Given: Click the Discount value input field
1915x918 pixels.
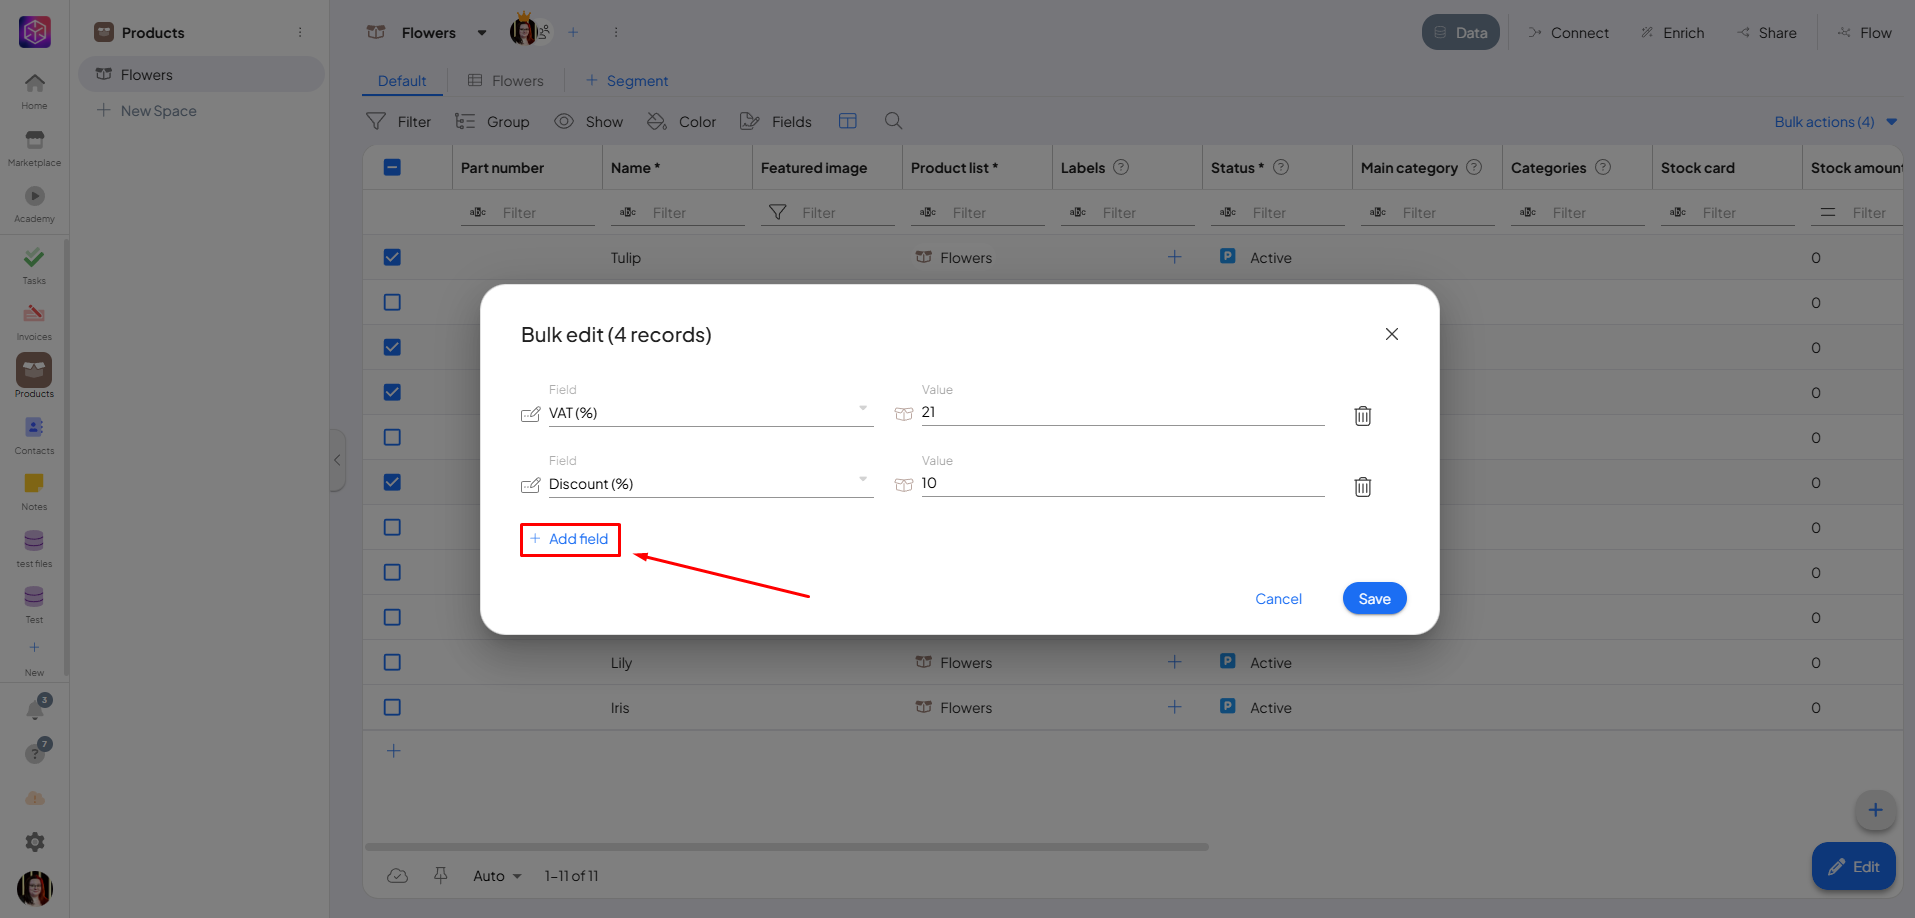Looking at the screenshot, I should click(1121, 483).
